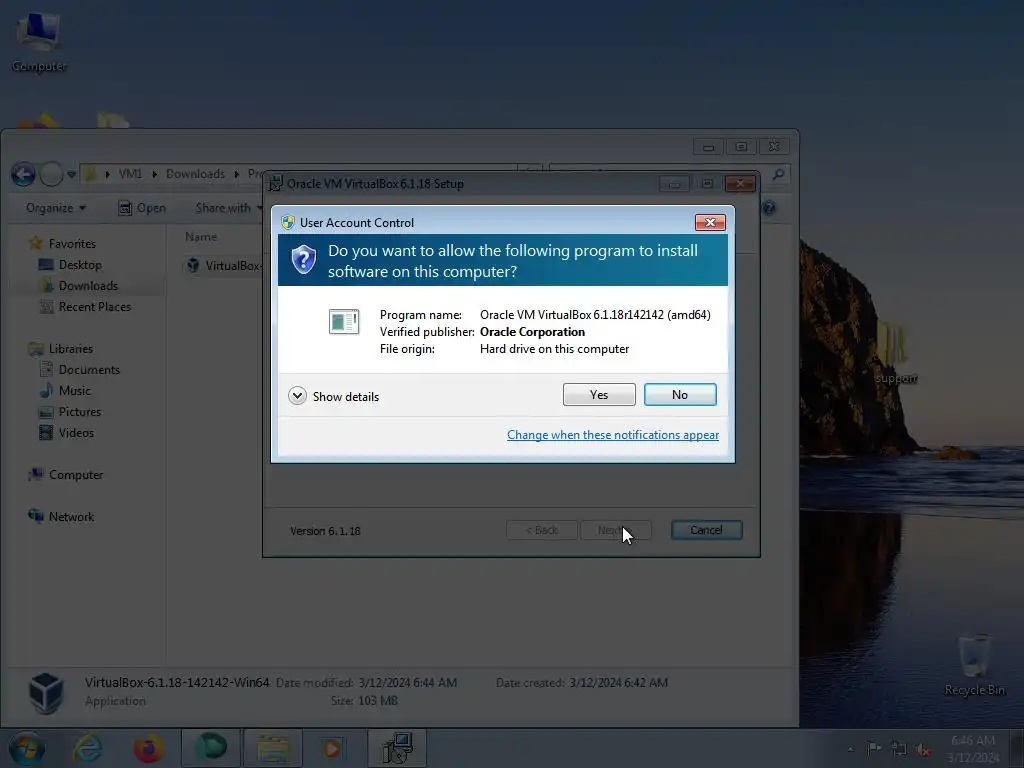This screenshot has width=1024, height=768.
Task: Click the Explorer search magnifier icon
Action: pos(778,174)
